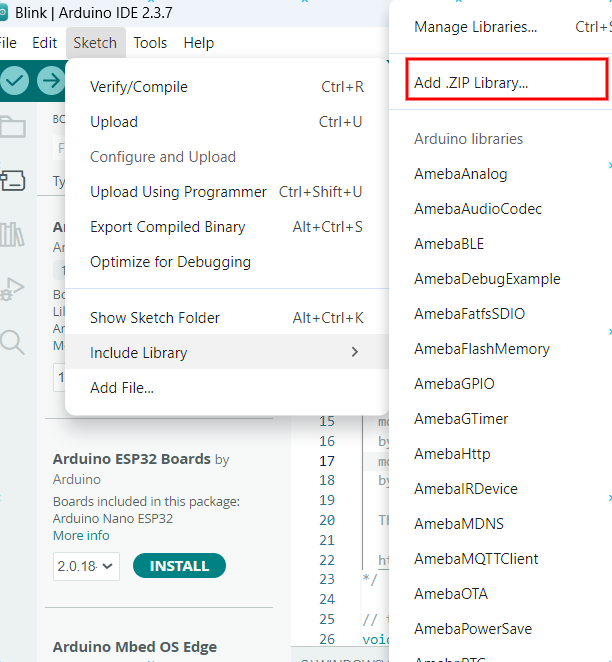The width and height of the screenshot is (612, 662).
Task: Open the Help menu
Action: click(199, 43)
